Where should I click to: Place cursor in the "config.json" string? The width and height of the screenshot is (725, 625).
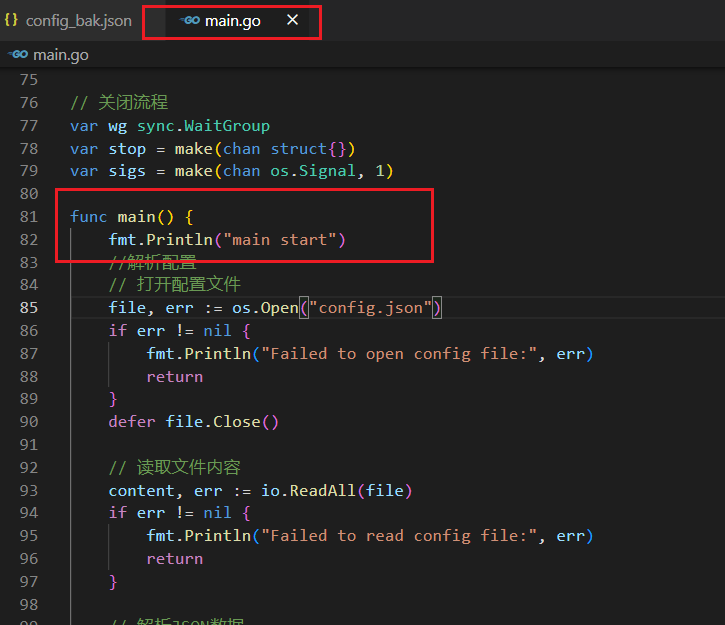(371, 308)
